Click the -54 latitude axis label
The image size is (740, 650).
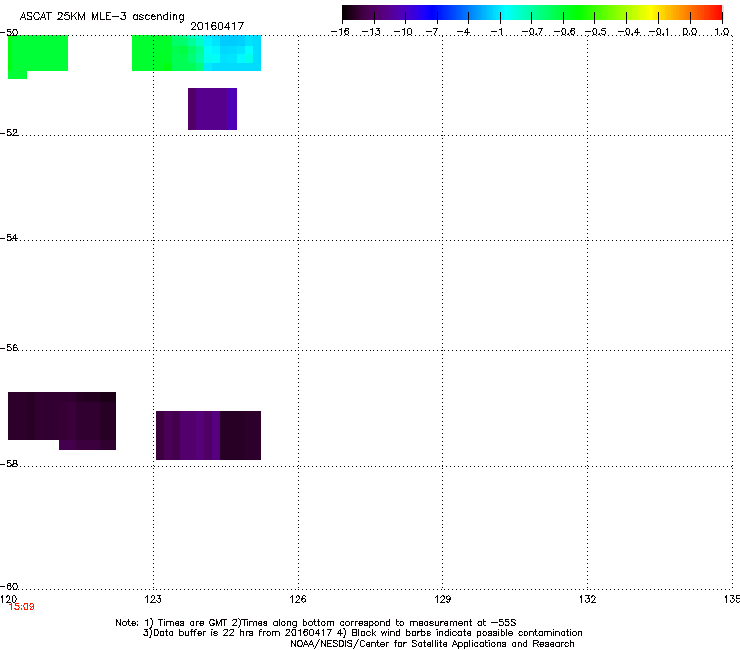pyautogui.click(x=9, y=237)
